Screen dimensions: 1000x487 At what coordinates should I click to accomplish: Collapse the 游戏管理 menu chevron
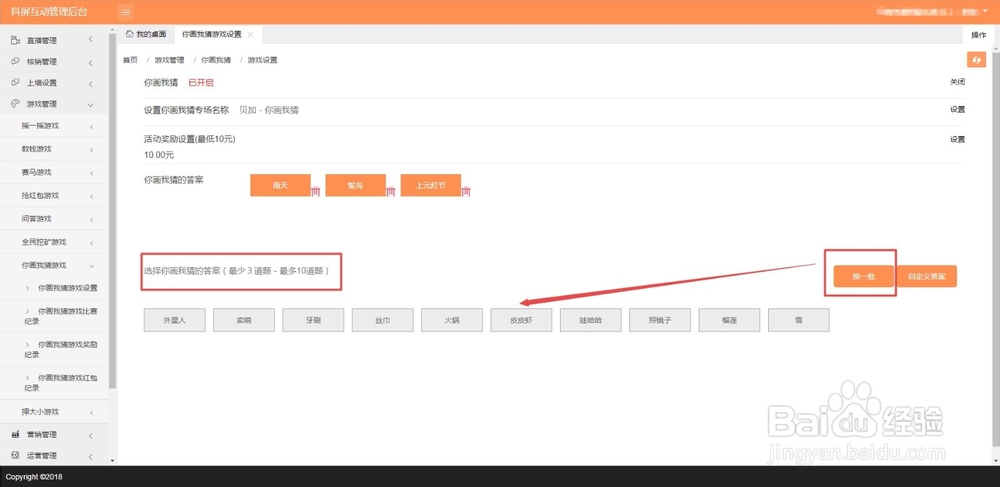click(x=91, y=105)
